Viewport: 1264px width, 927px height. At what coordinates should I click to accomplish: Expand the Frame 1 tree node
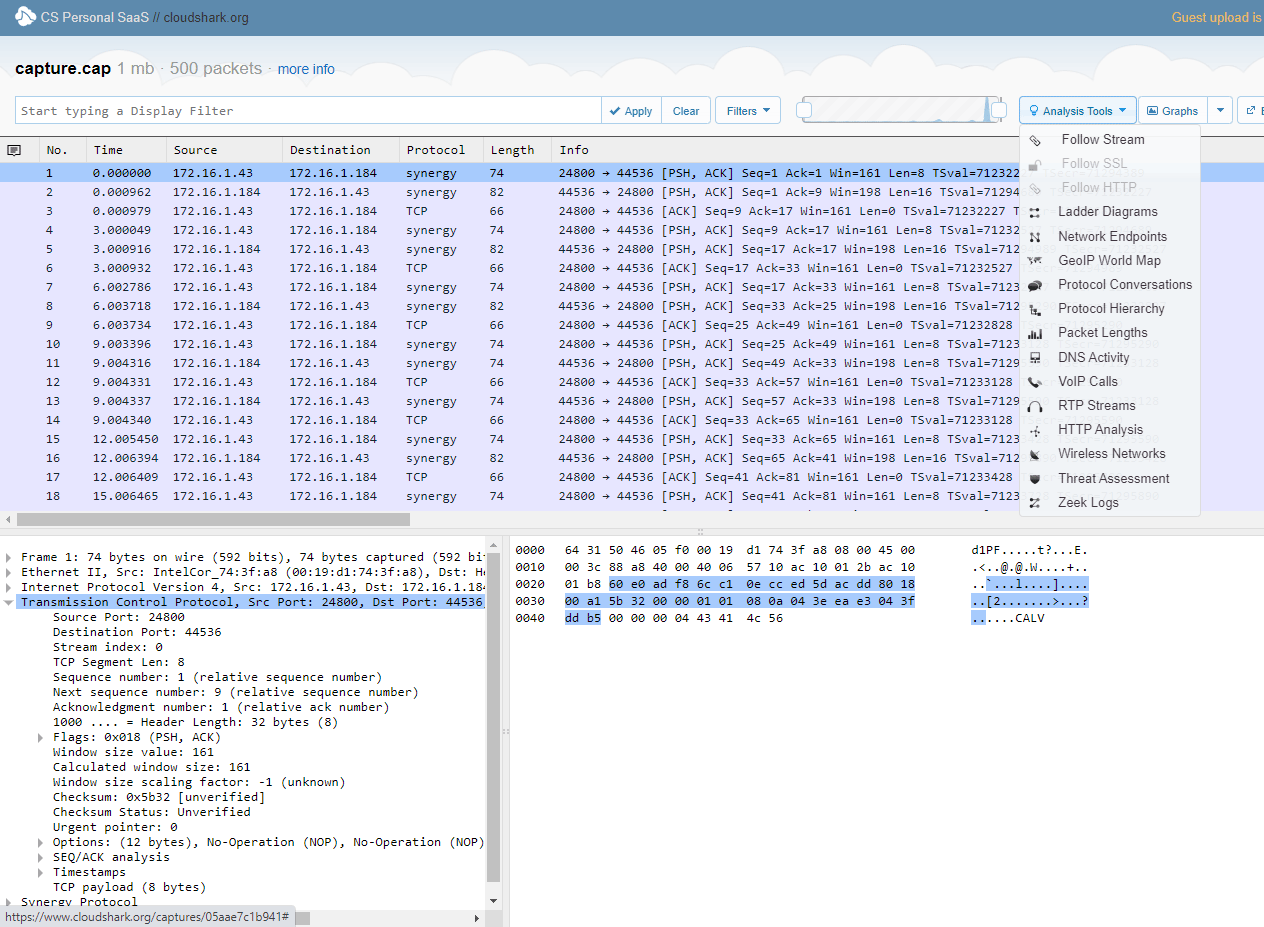(x=9, y=557)
